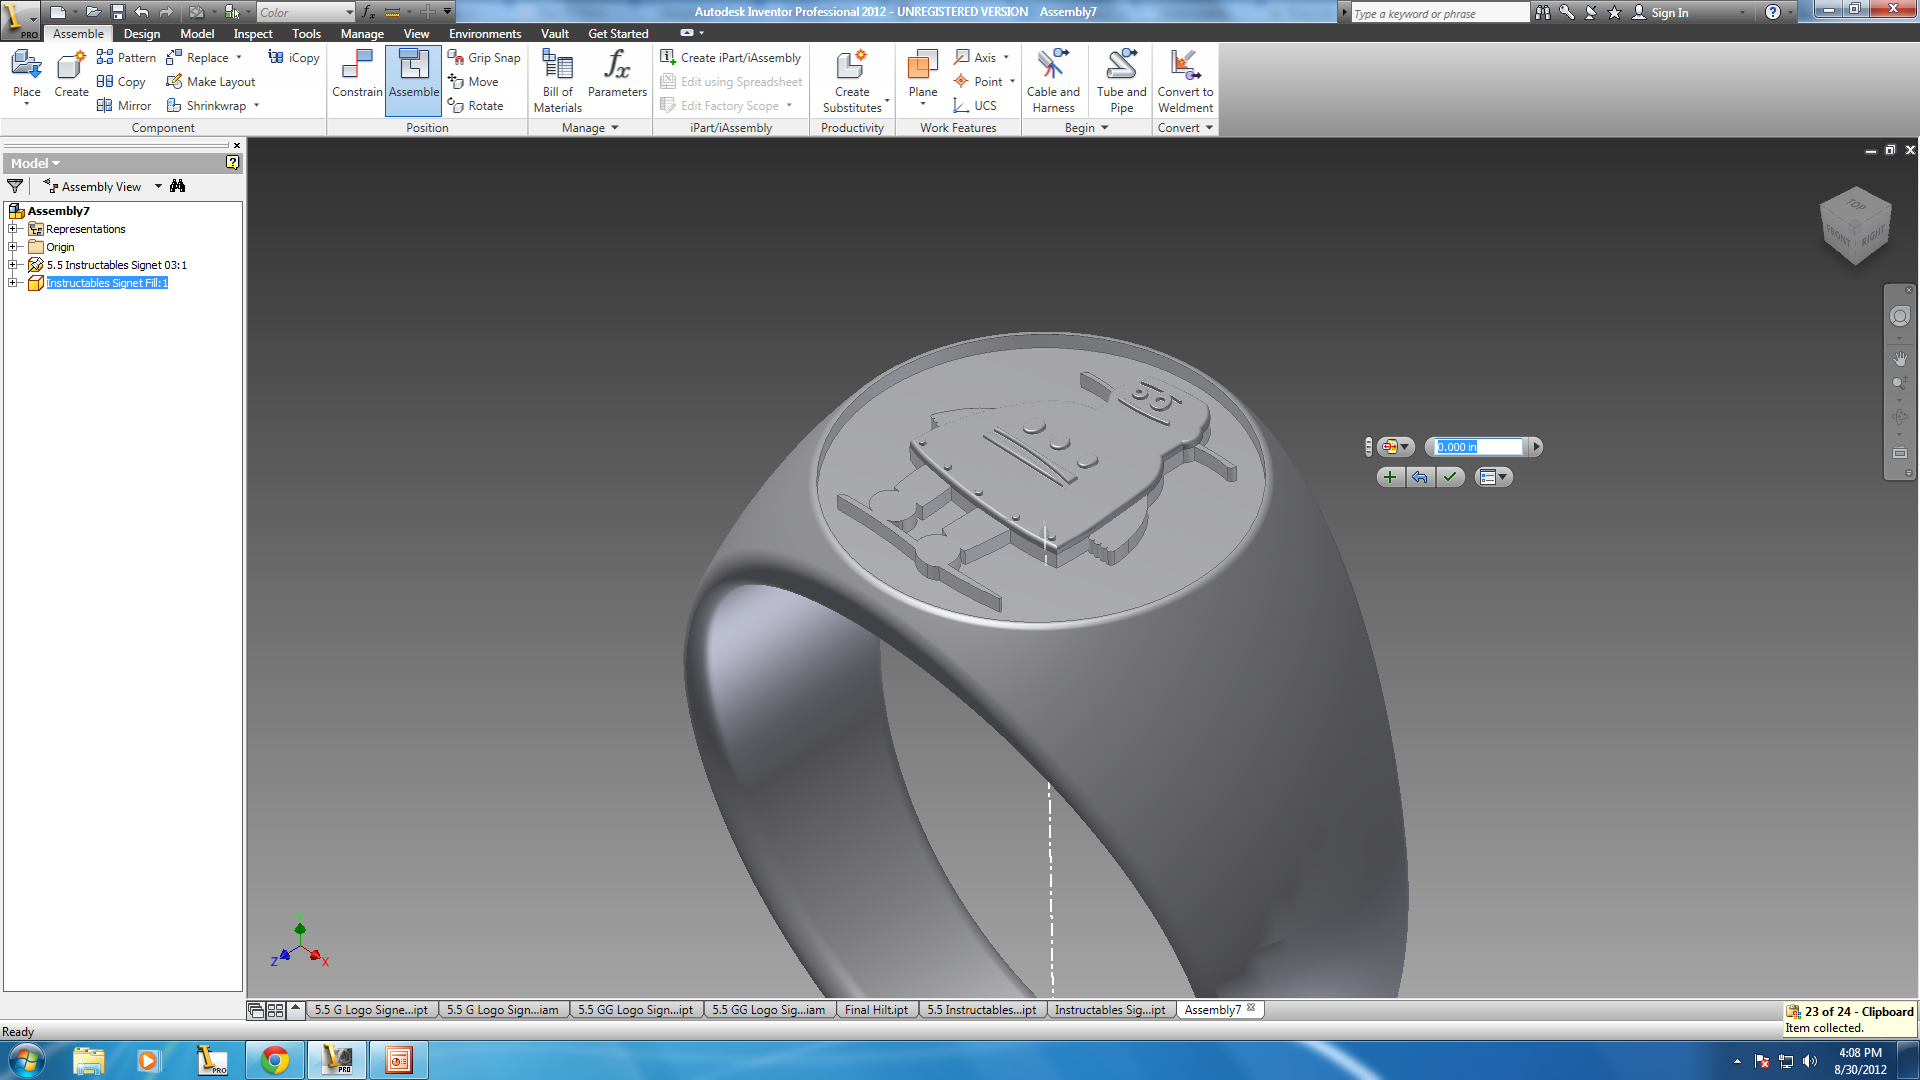The height and width of the screenshot is (1080, 1920).
Task: Expand the Convert panel dropdown
Action: tap(1185, 128)
